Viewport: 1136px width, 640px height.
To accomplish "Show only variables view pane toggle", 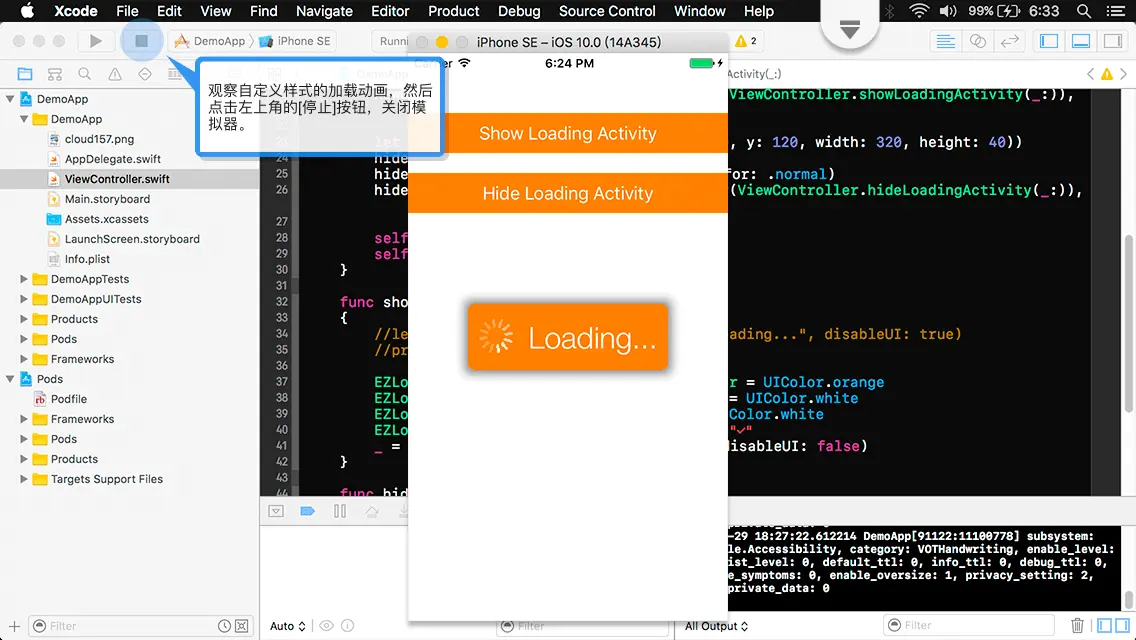I will pos(1105,626).
